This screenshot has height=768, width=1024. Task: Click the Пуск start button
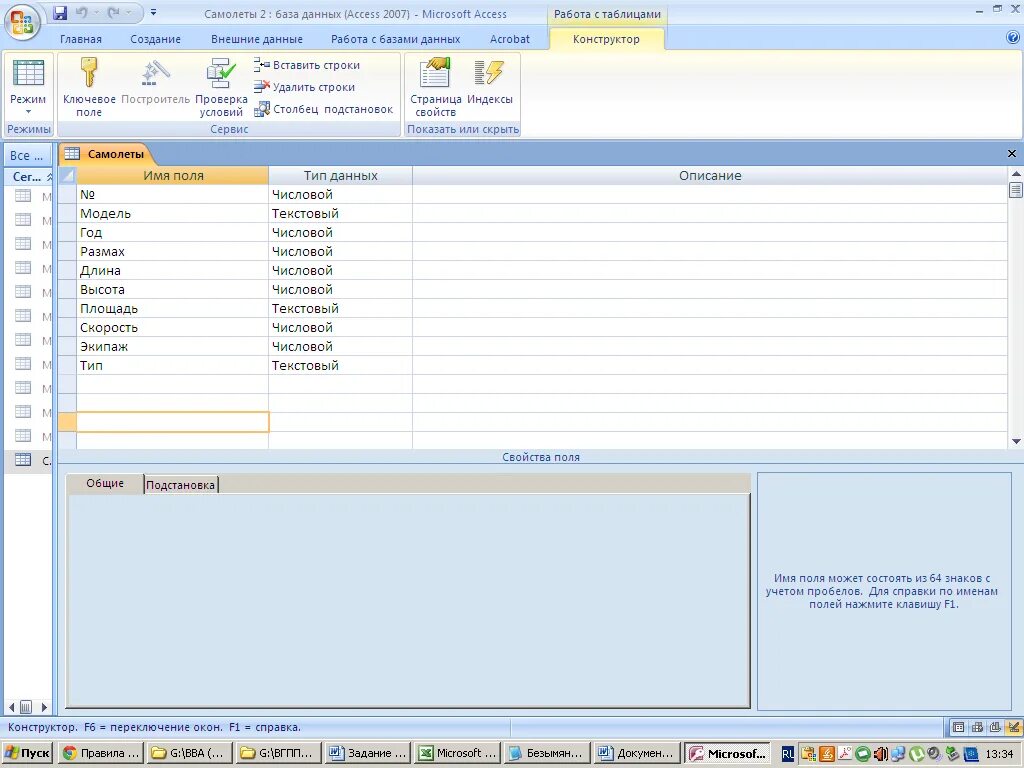(x=27, y=753)
